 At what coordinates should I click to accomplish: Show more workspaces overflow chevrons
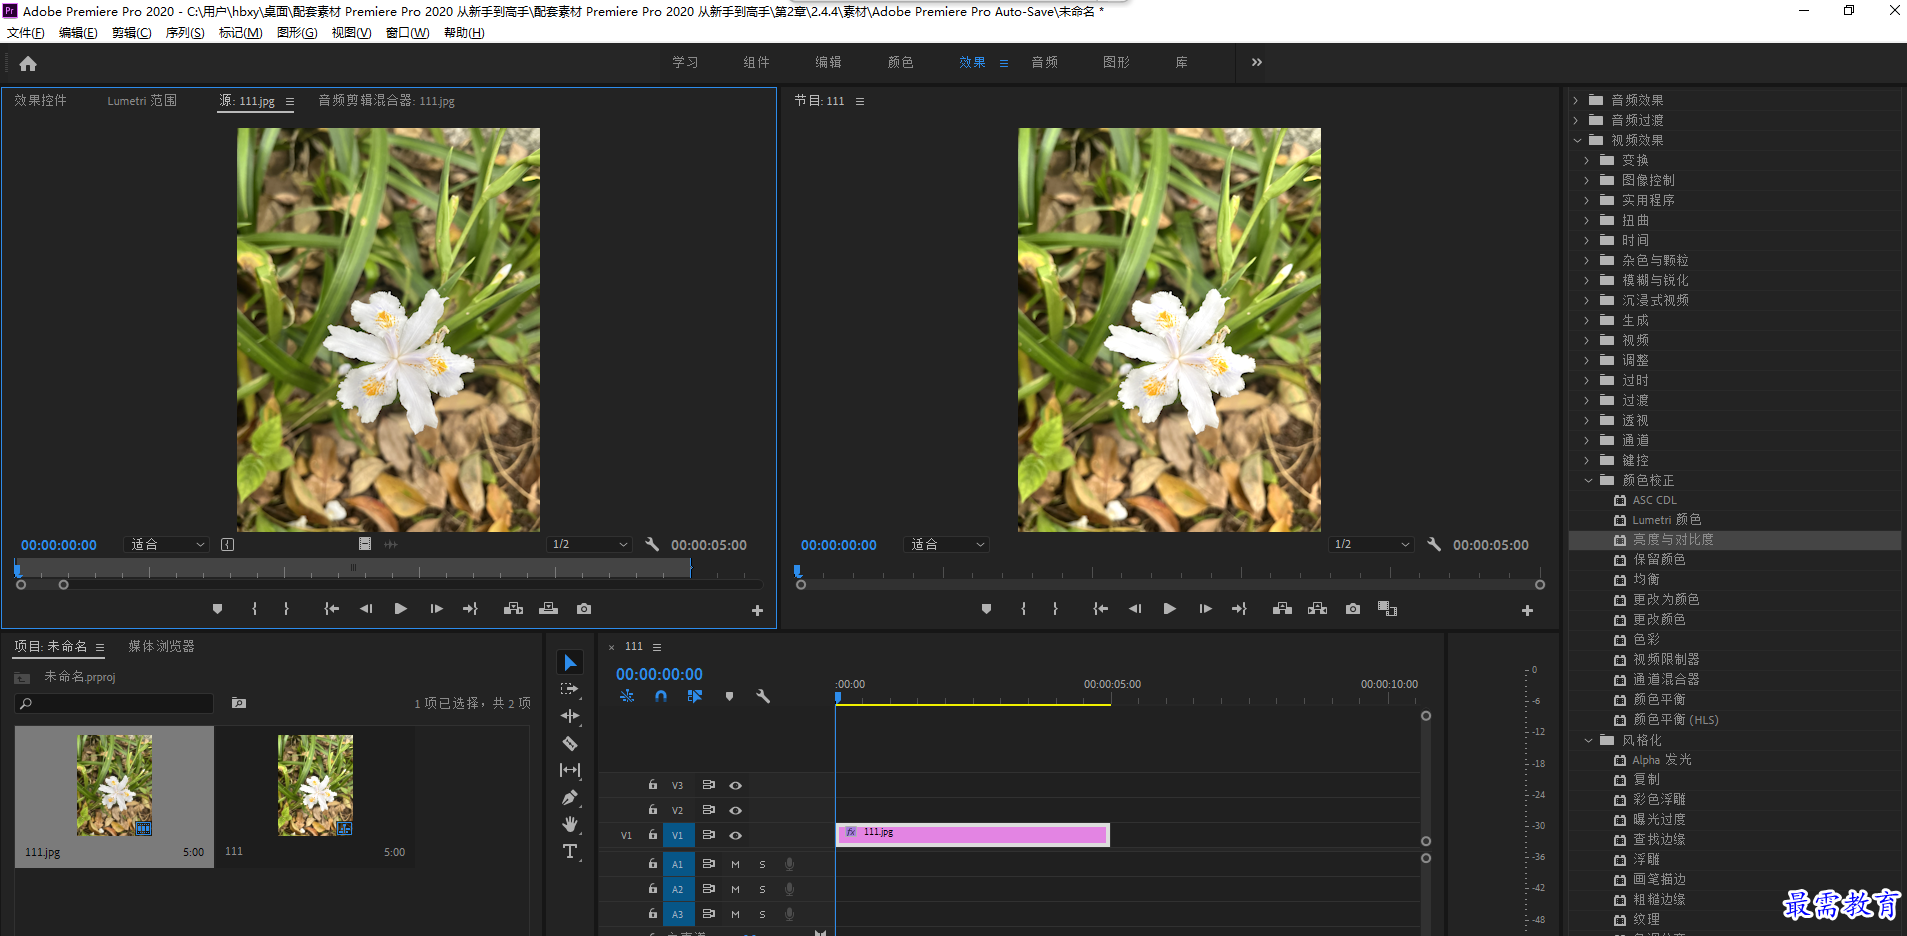click(1257, 62)
